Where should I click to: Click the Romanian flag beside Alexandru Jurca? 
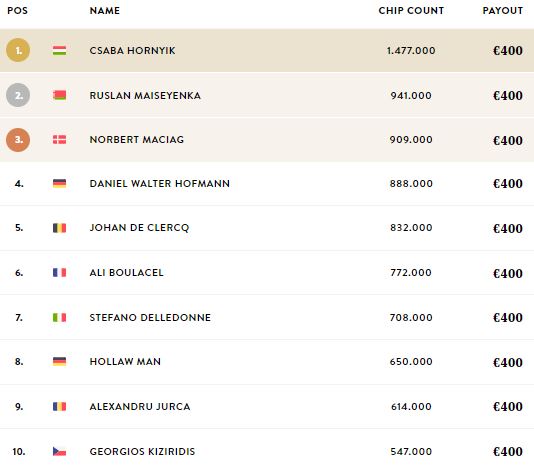60,406
